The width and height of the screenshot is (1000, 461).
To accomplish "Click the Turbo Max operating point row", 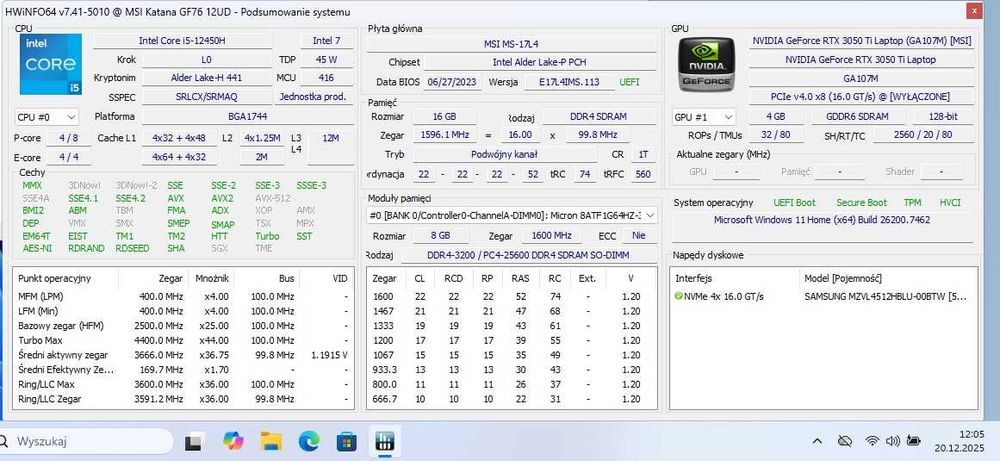I will click(183, 340).
